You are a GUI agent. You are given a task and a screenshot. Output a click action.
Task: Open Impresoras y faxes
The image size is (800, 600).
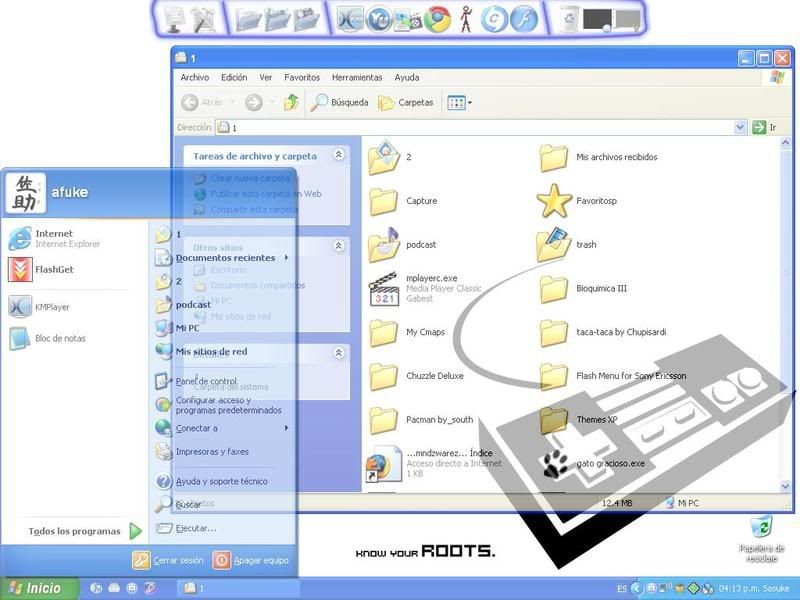coord(202,452)
